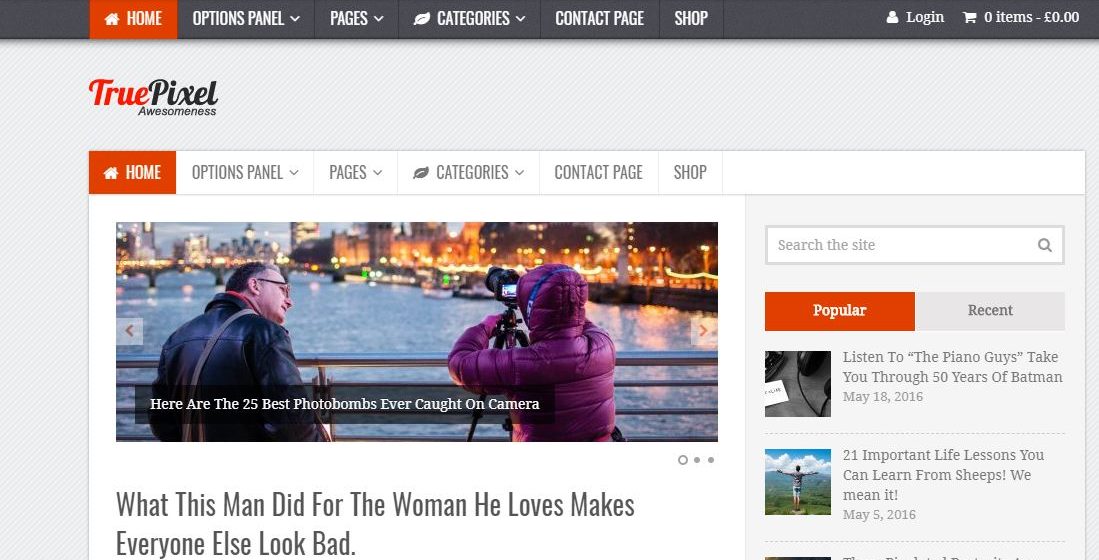Open Contact Page in the top dark bar
The height and width of the screenshot is (560, 1099).
coord(600,19)
